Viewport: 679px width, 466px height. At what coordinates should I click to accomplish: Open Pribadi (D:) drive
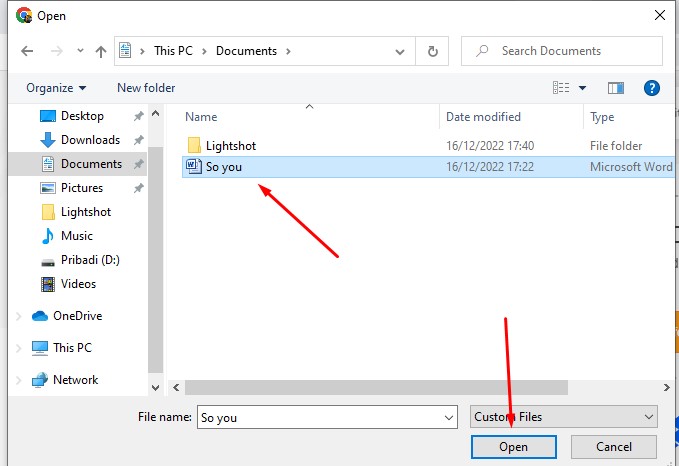click(90, 260)
